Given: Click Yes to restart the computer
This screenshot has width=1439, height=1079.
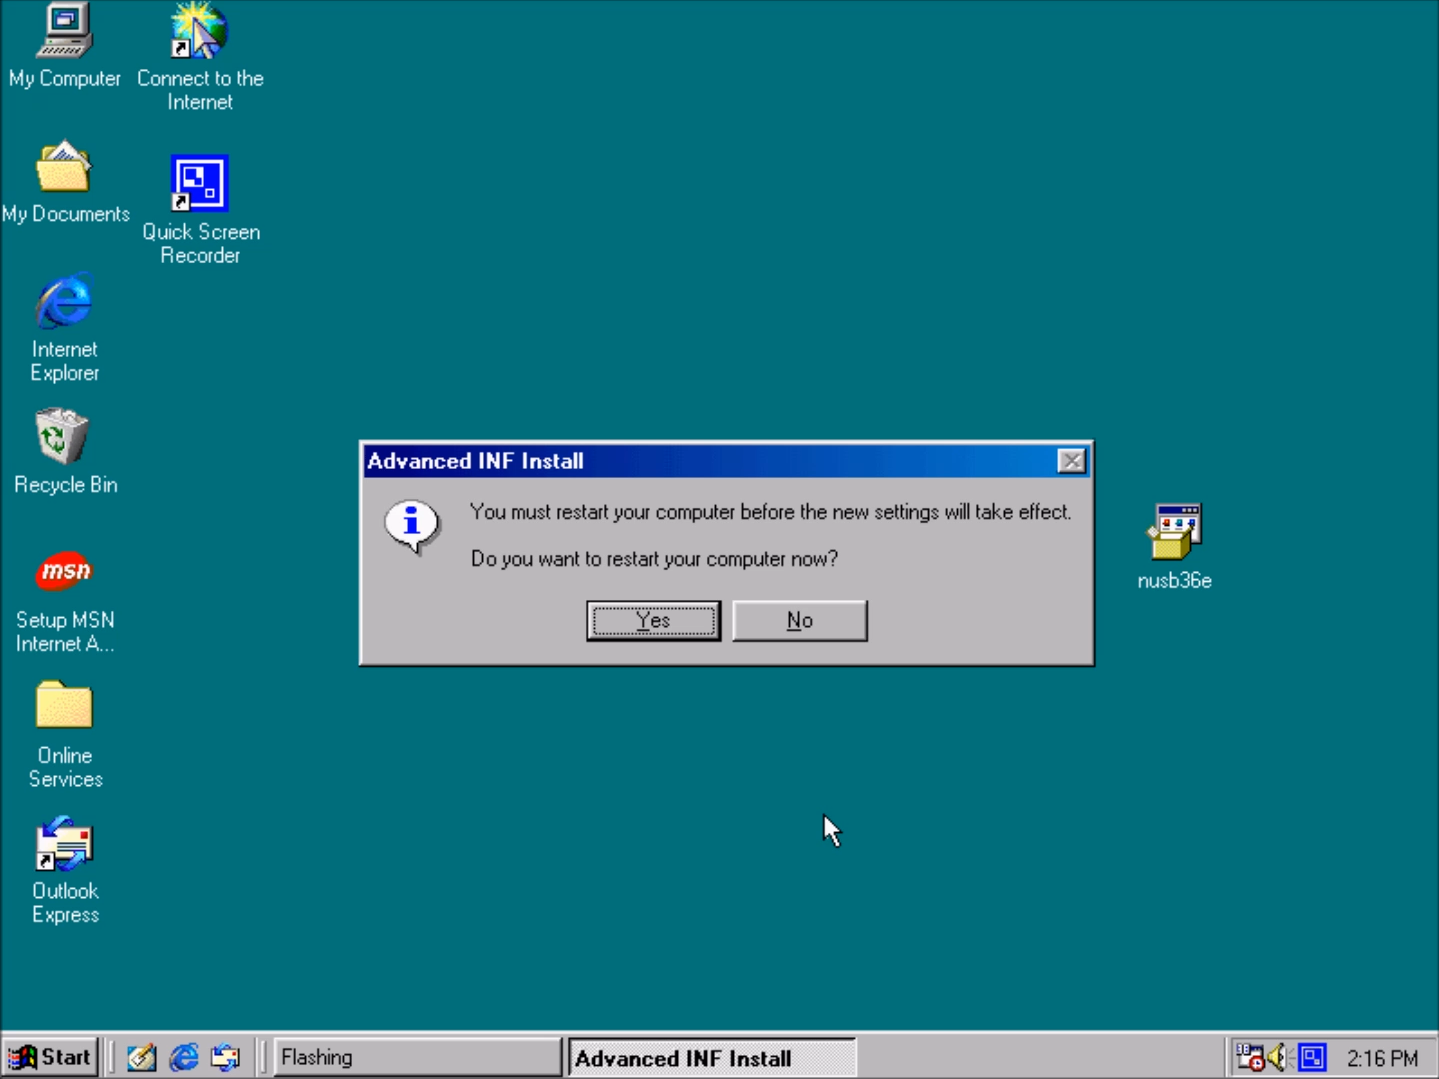Looking at the screenshot, I should (653, 620).
